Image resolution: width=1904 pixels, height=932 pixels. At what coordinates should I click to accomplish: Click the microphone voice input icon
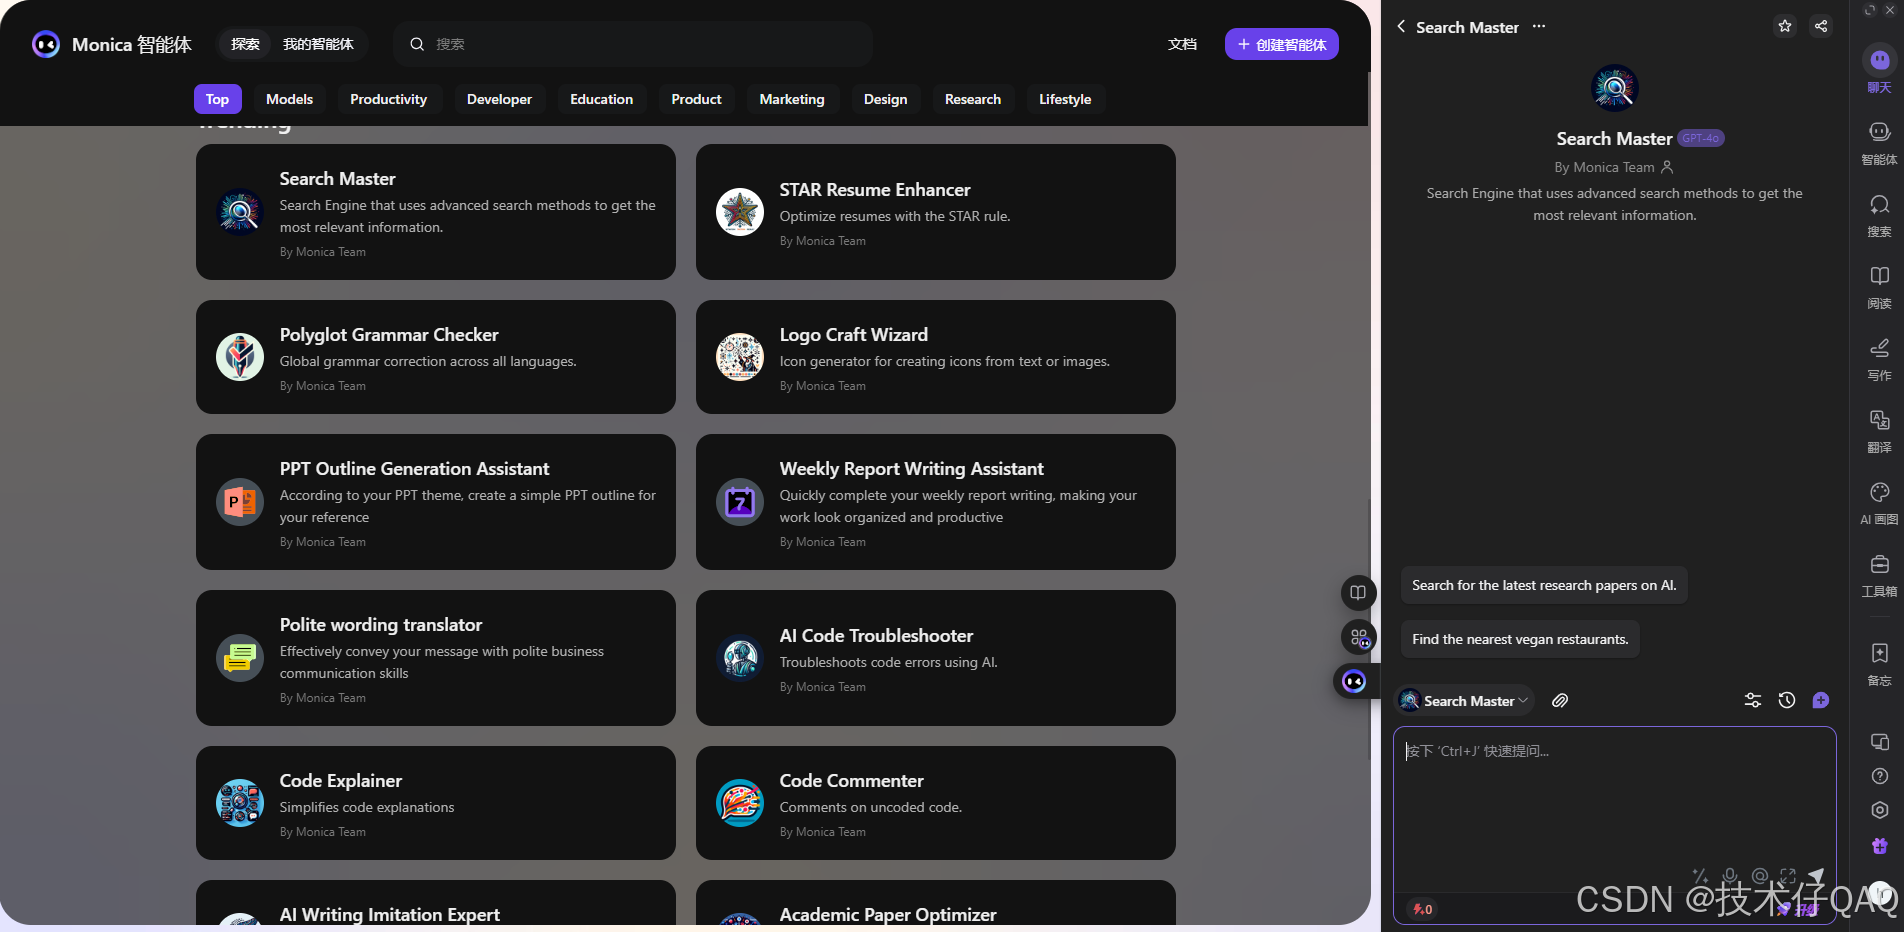pyautogui.click(x=1730, y=876)
